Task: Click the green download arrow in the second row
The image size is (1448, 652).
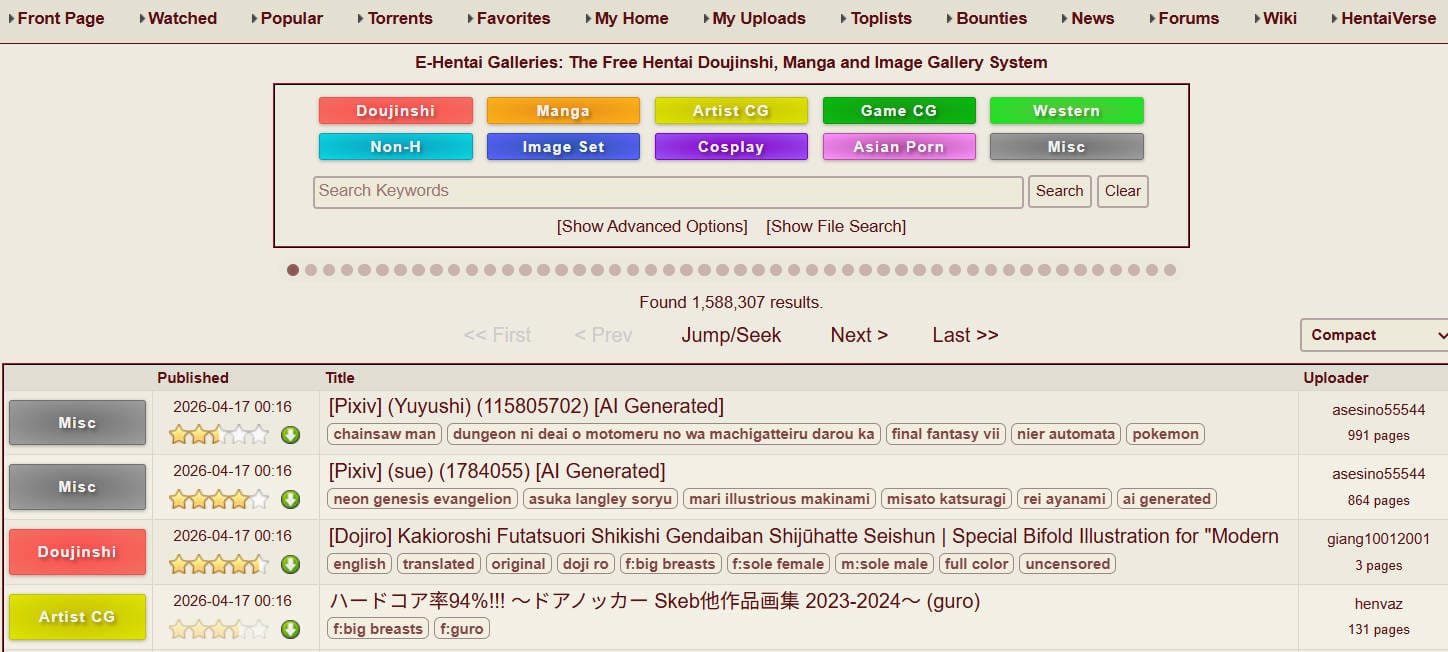Action: (x=290, y=500)
